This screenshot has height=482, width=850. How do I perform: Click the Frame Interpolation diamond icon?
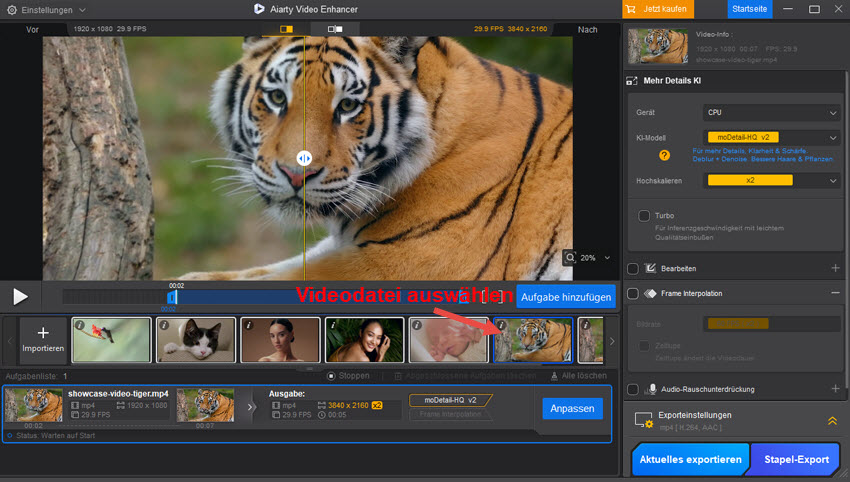click(x=650, y=293)
